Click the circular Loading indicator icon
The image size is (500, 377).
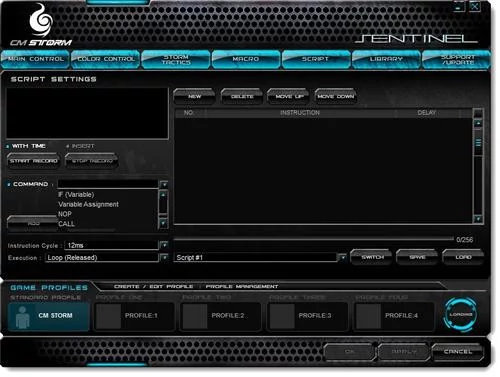(461, 315)
